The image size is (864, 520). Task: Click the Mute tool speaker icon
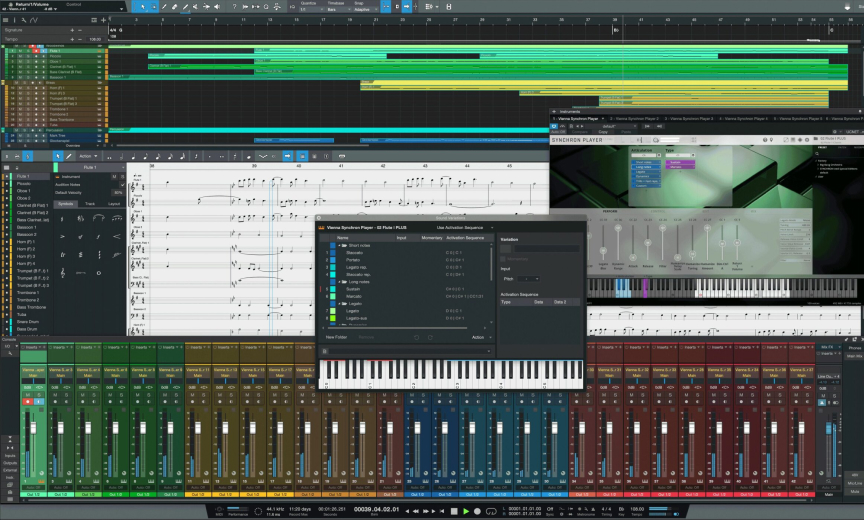click(x=217, y=7)
